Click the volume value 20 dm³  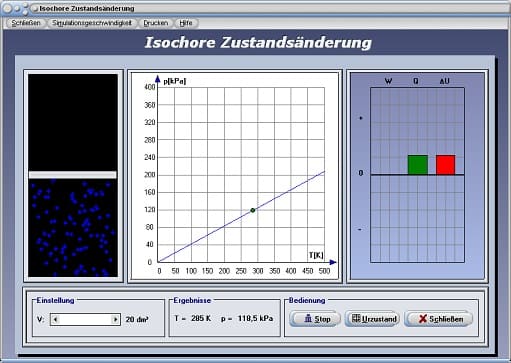[137, 319]
